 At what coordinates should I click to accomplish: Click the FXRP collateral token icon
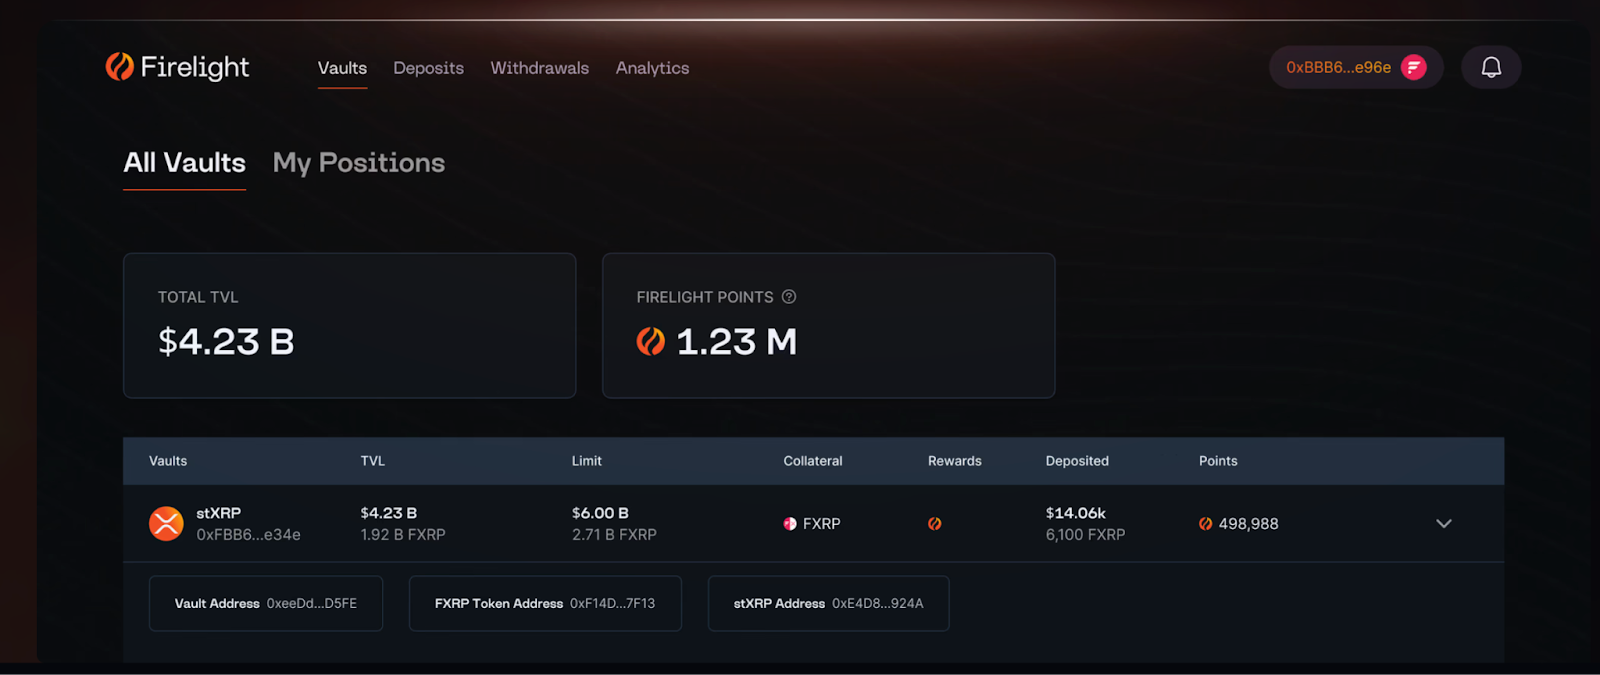(790, 524)
